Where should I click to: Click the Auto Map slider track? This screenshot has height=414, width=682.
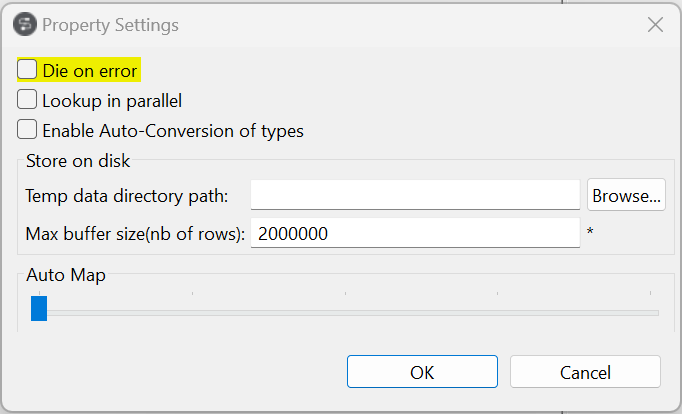point(350,313)
